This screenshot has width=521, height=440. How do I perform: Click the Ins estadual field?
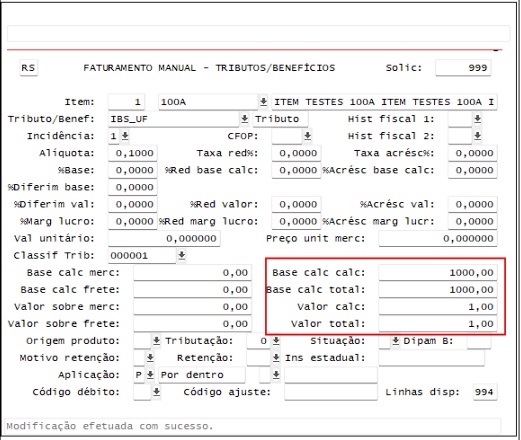pos(432,358)
